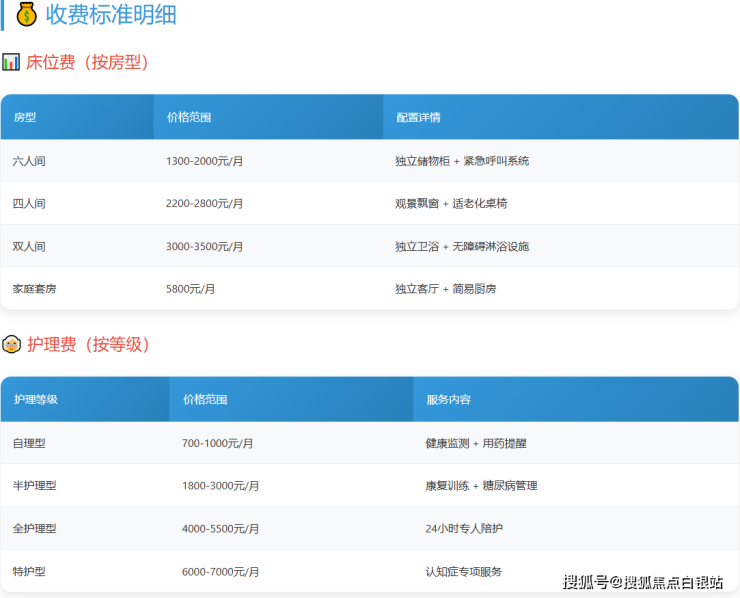Click the 配置详情 column header

[x=418, y=117]
